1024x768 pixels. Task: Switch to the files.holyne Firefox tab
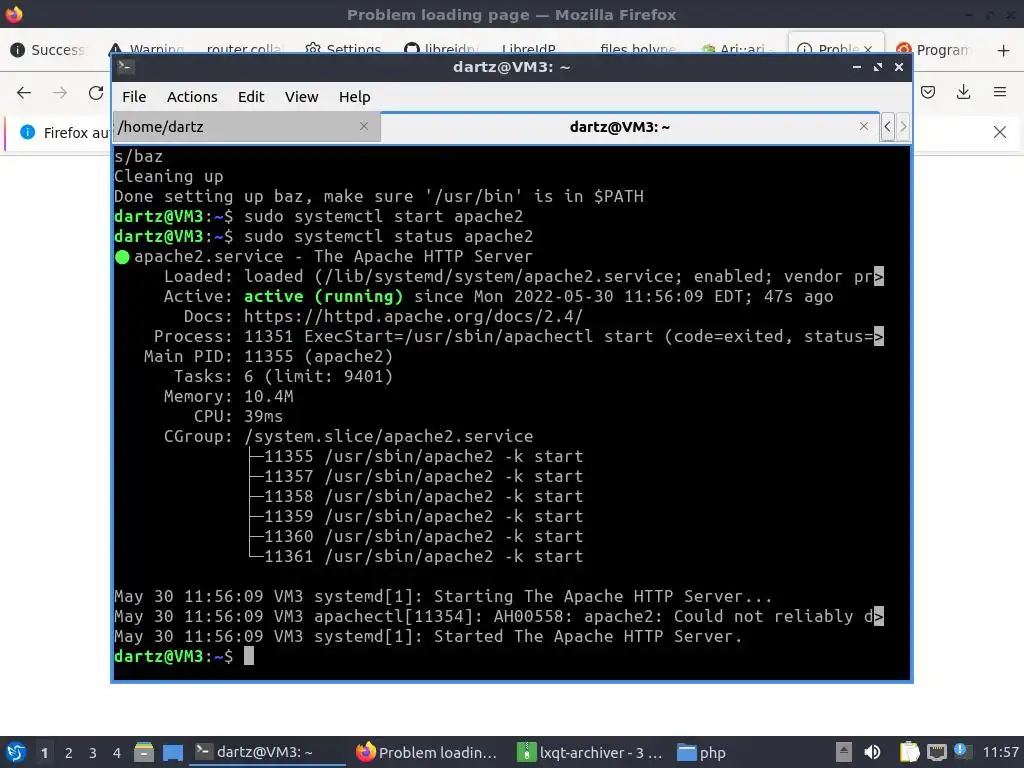pyautogui.click(x=638, y=50)
